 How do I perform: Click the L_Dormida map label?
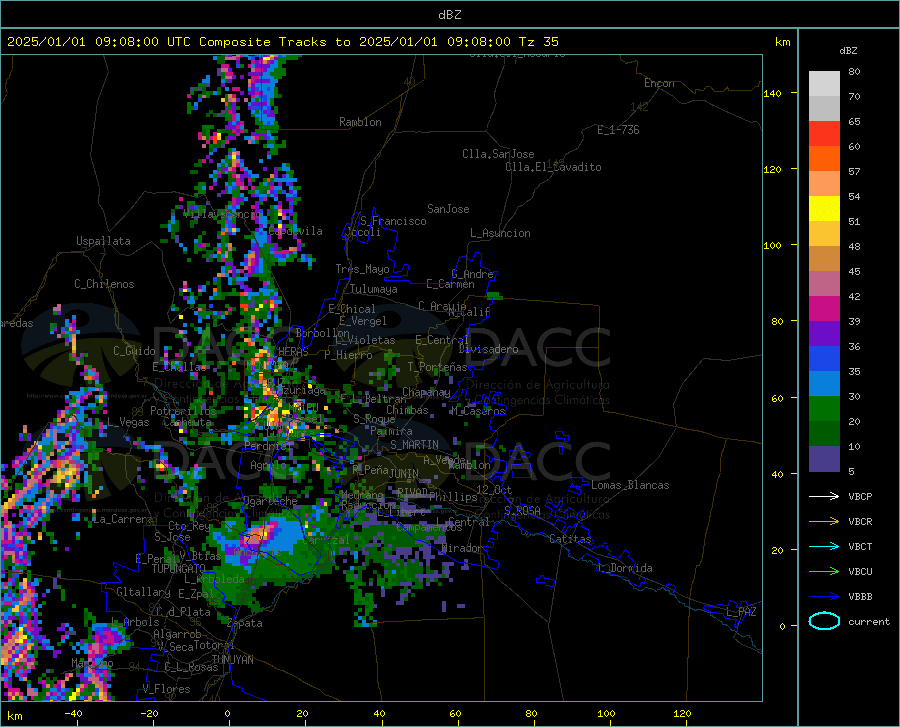(624, 568)
